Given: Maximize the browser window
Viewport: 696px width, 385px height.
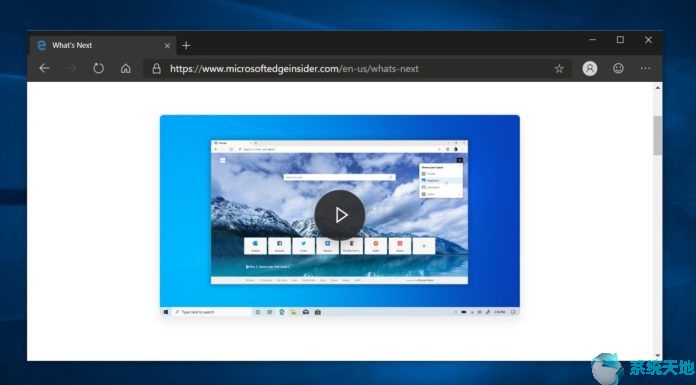Looking at the screenshot, I should (x=620, y=40).
